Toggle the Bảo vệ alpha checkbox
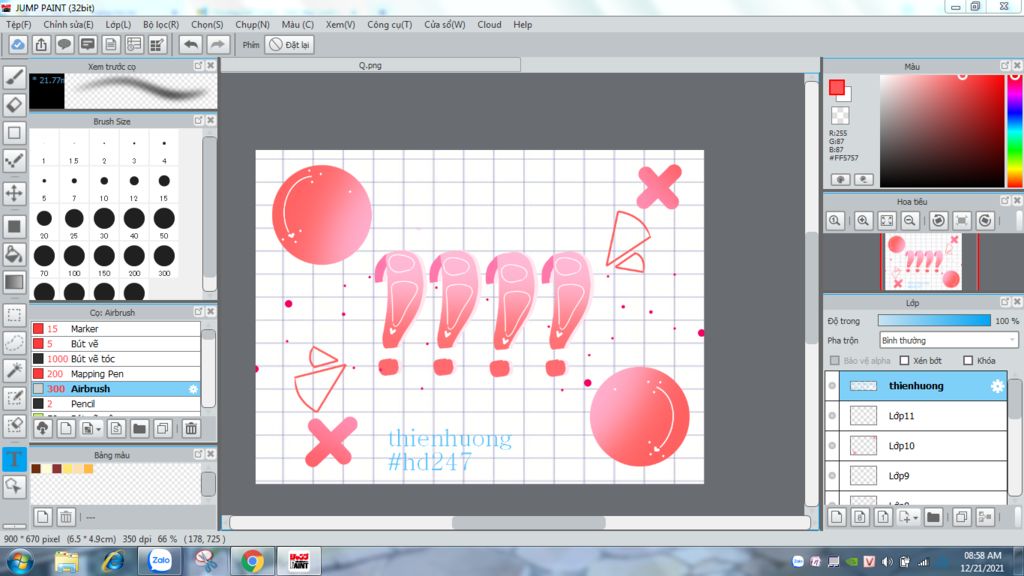This screenshot has width=1024, height=576. click(835, 360)
